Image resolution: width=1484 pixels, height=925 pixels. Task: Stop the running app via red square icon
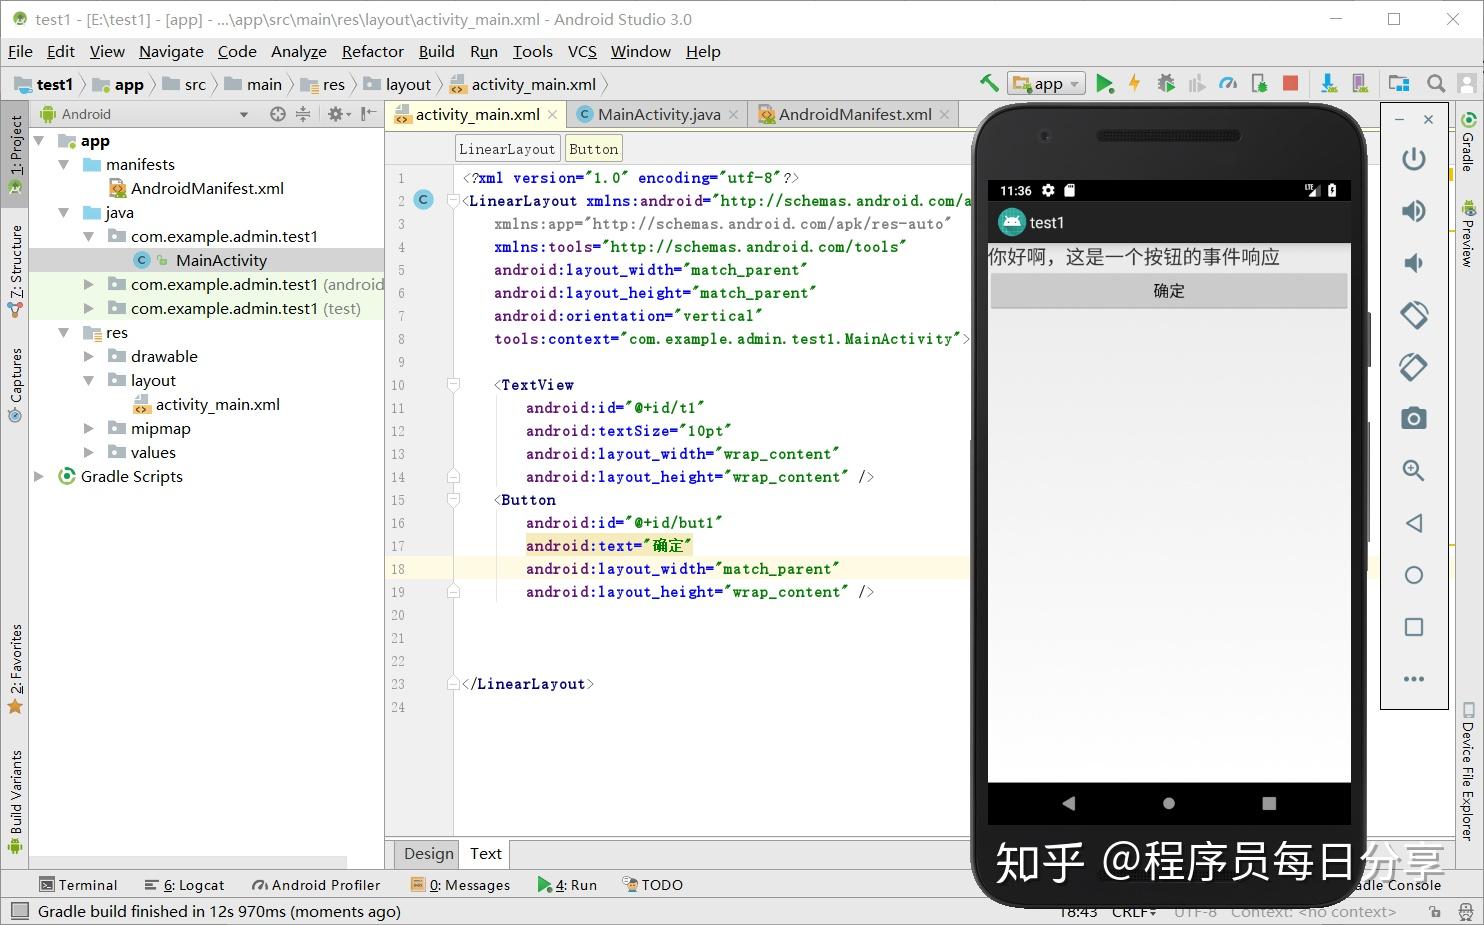(x=1291, y=83)
